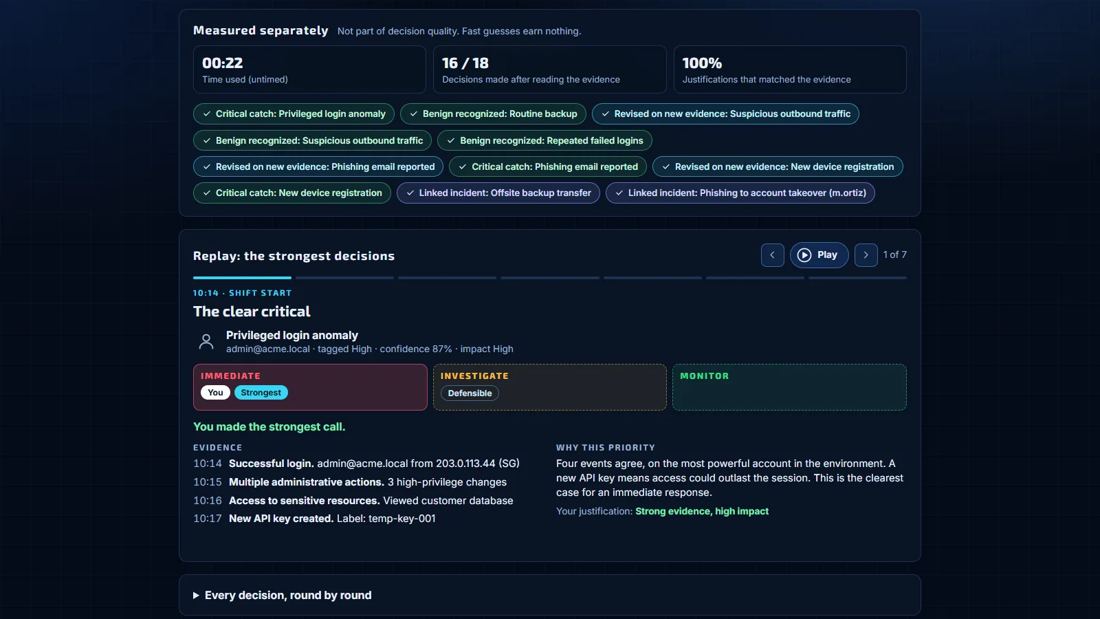
Task: Click the Benign recognized: Routine backup chip
Action: tap(493, 114)
